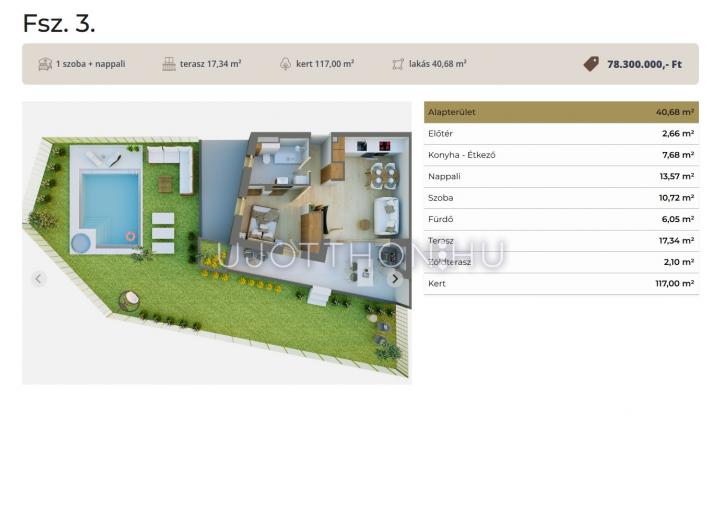Click the 'kert 117,00 m²' label in info bar

click(x=325, y=64)
